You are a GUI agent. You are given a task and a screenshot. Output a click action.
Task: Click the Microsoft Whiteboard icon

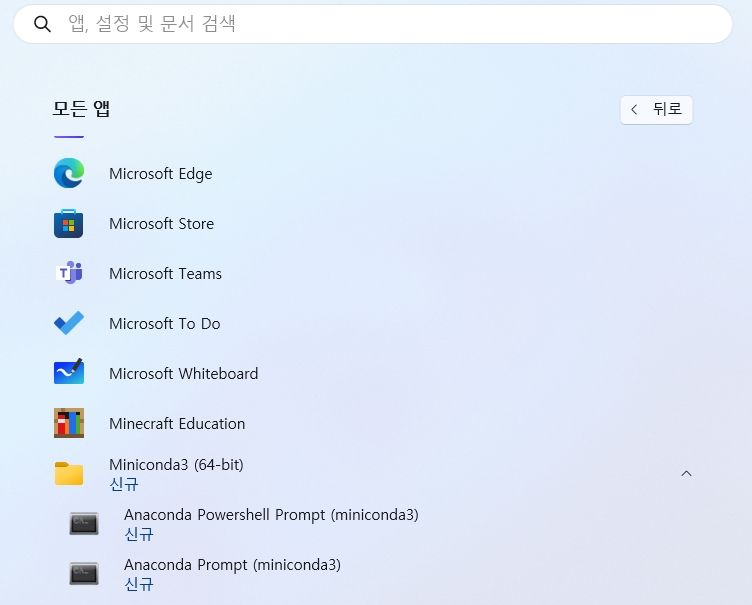(x=69, y=372)
